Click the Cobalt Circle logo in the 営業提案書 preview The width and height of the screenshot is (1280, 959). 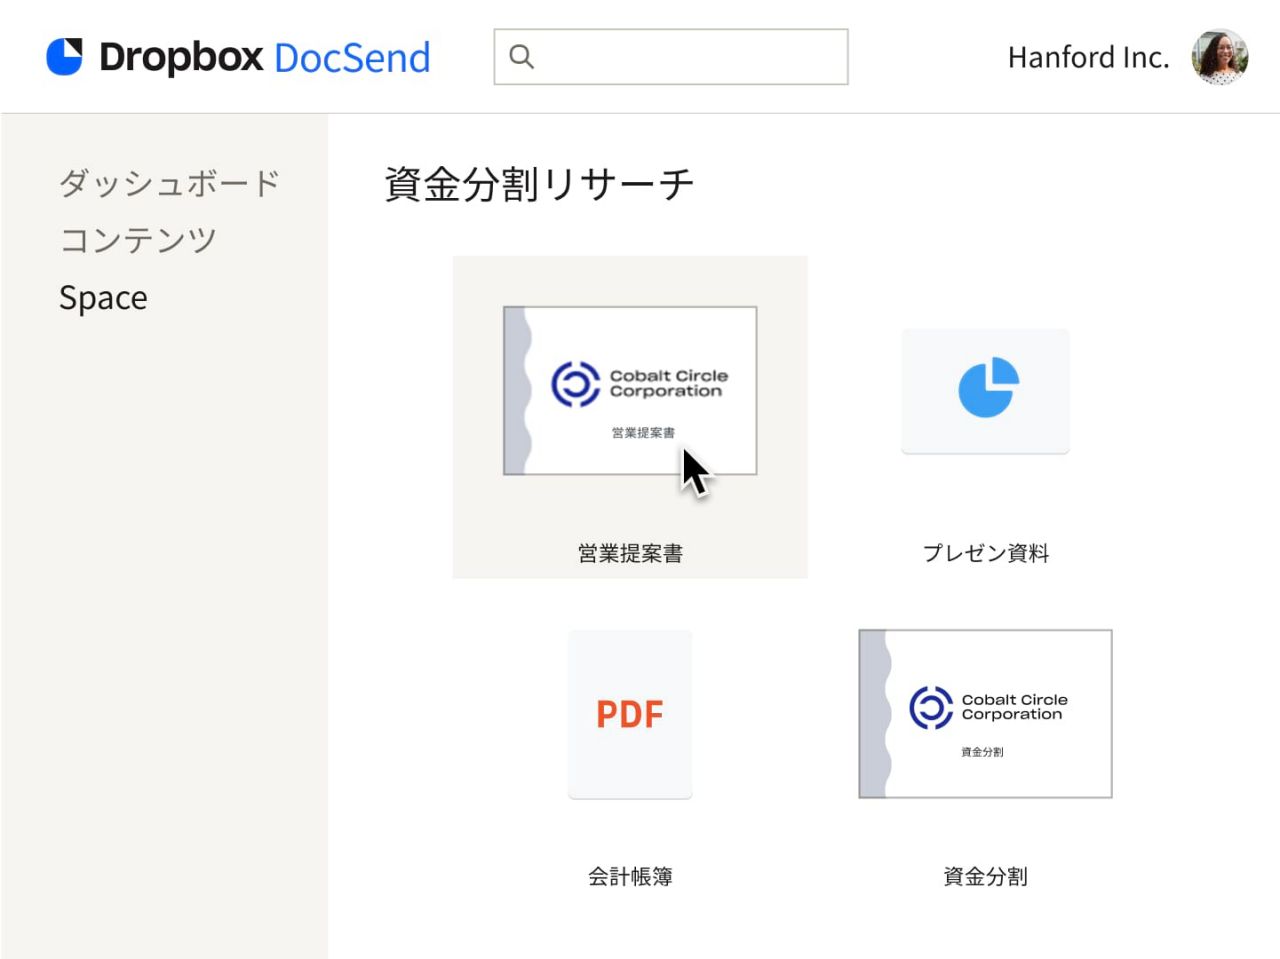click(576, 384)
